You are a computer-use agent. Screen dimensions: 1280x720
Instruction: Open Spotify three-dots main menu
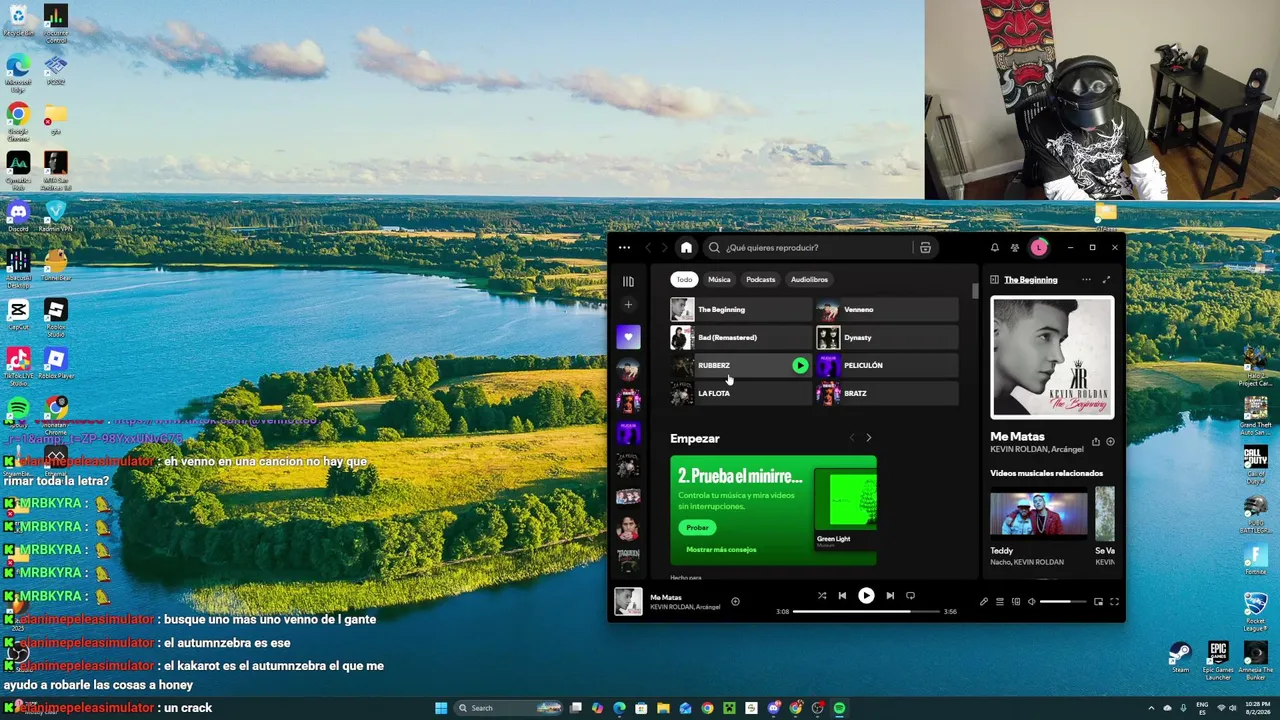(x=624, y=248)
